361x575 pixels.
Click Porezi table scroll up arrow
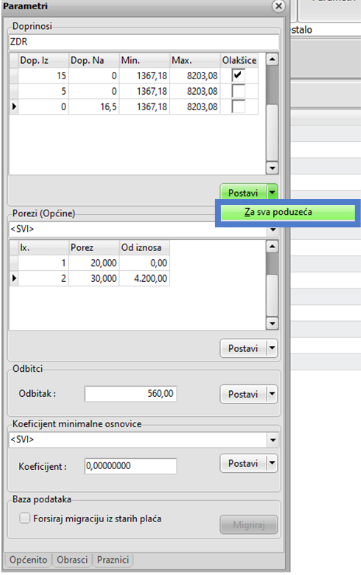[x=272, y=246]
